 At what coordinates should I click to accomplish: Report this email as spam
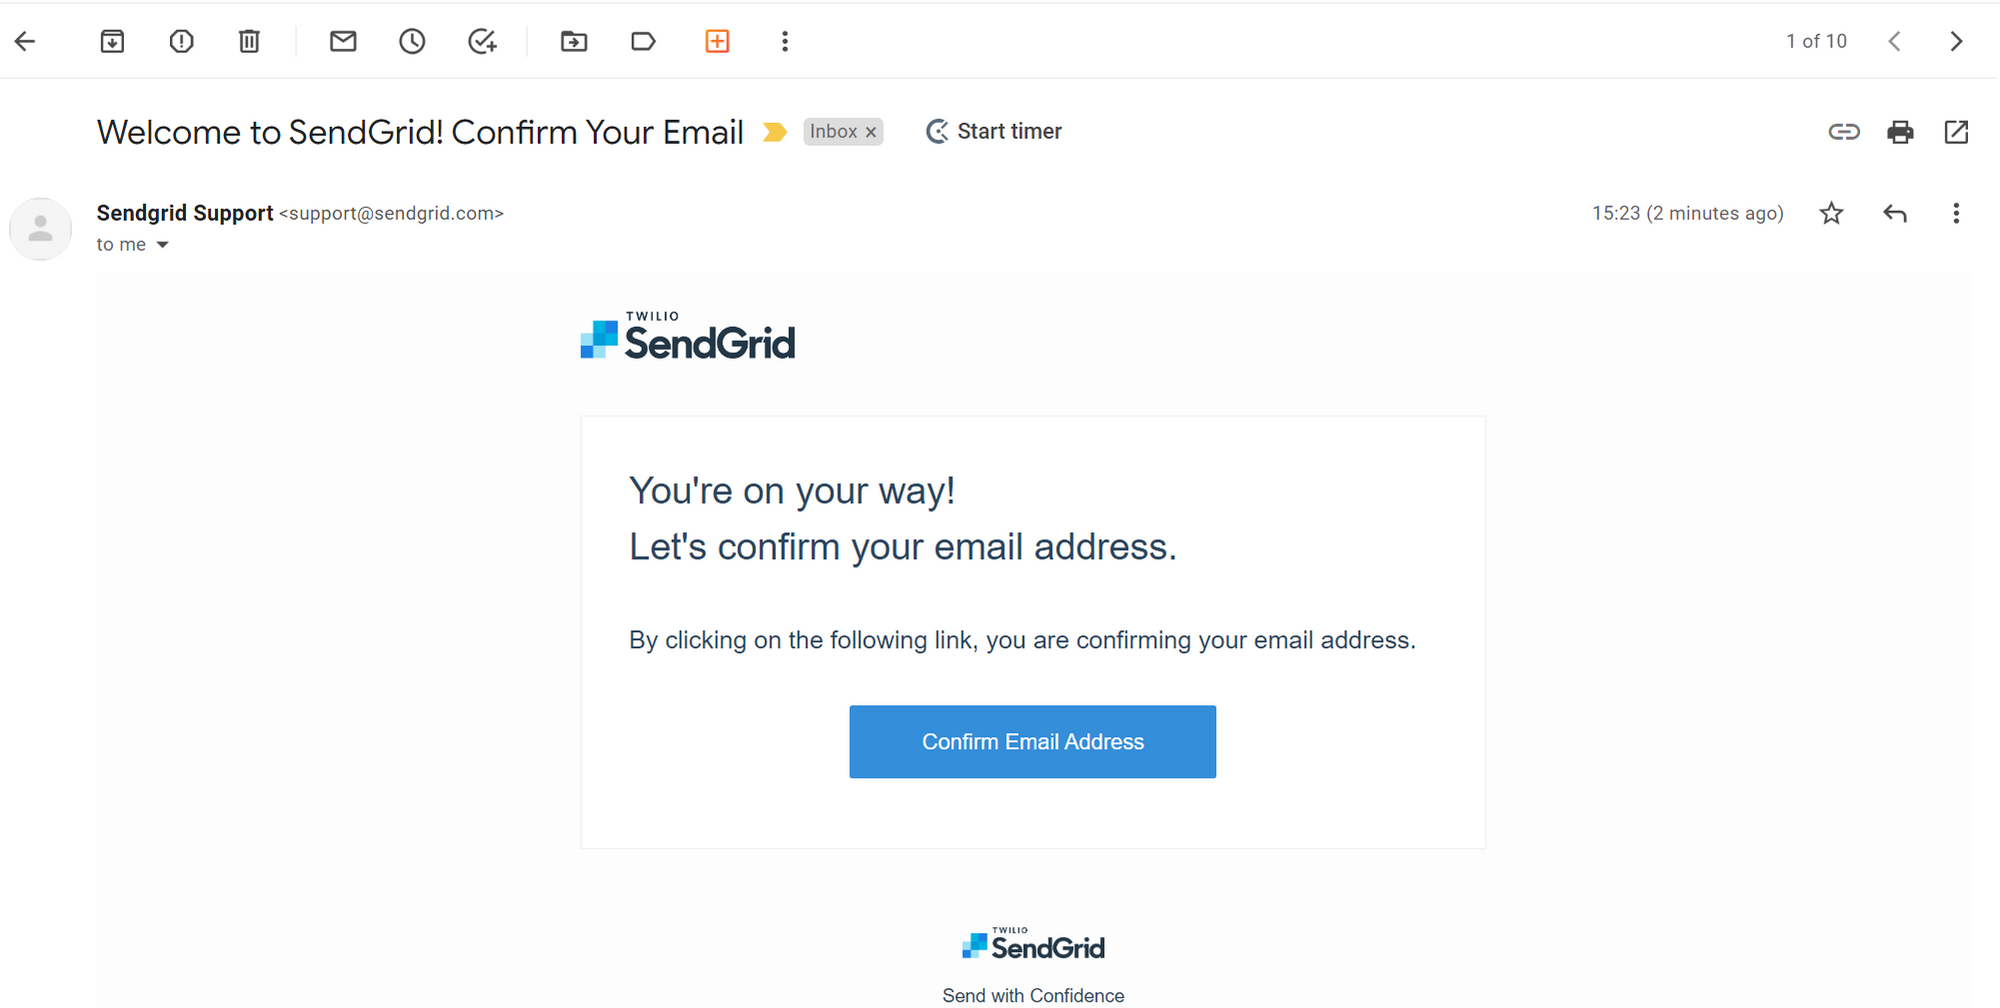pos(181,41)
